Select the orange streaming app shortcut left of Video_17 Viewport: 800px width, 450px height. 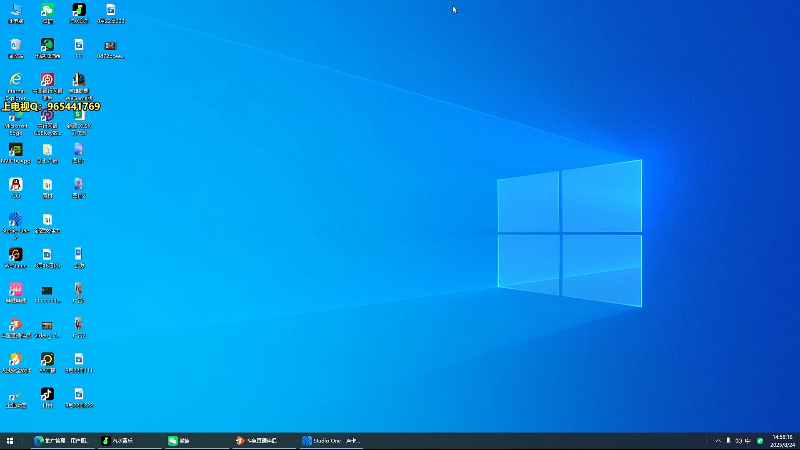tap(16, 328)
